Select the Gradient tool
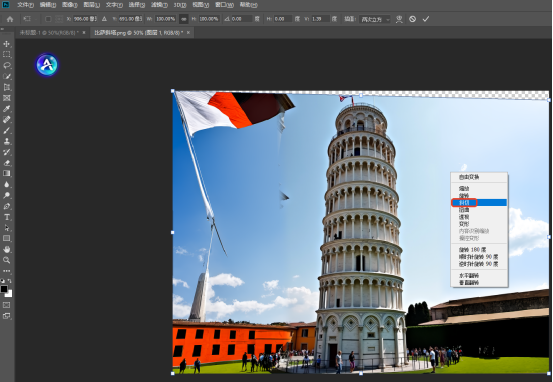Viewport: 553px width, 382px height. point(6,173)
